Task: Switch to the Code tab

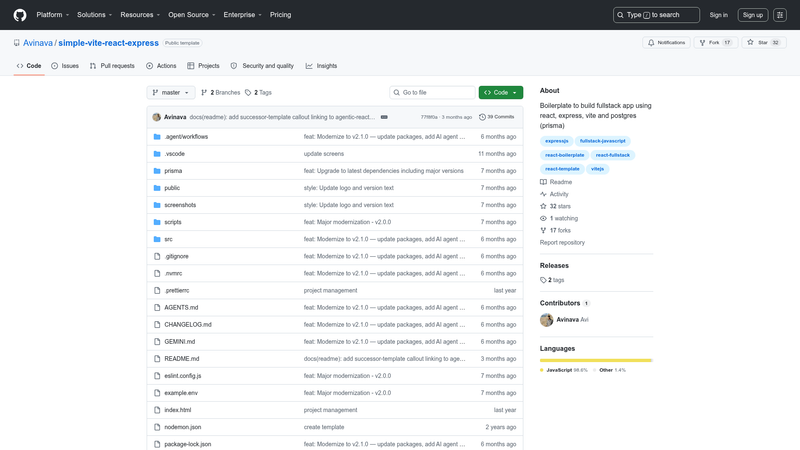Action: click(29, 66)
